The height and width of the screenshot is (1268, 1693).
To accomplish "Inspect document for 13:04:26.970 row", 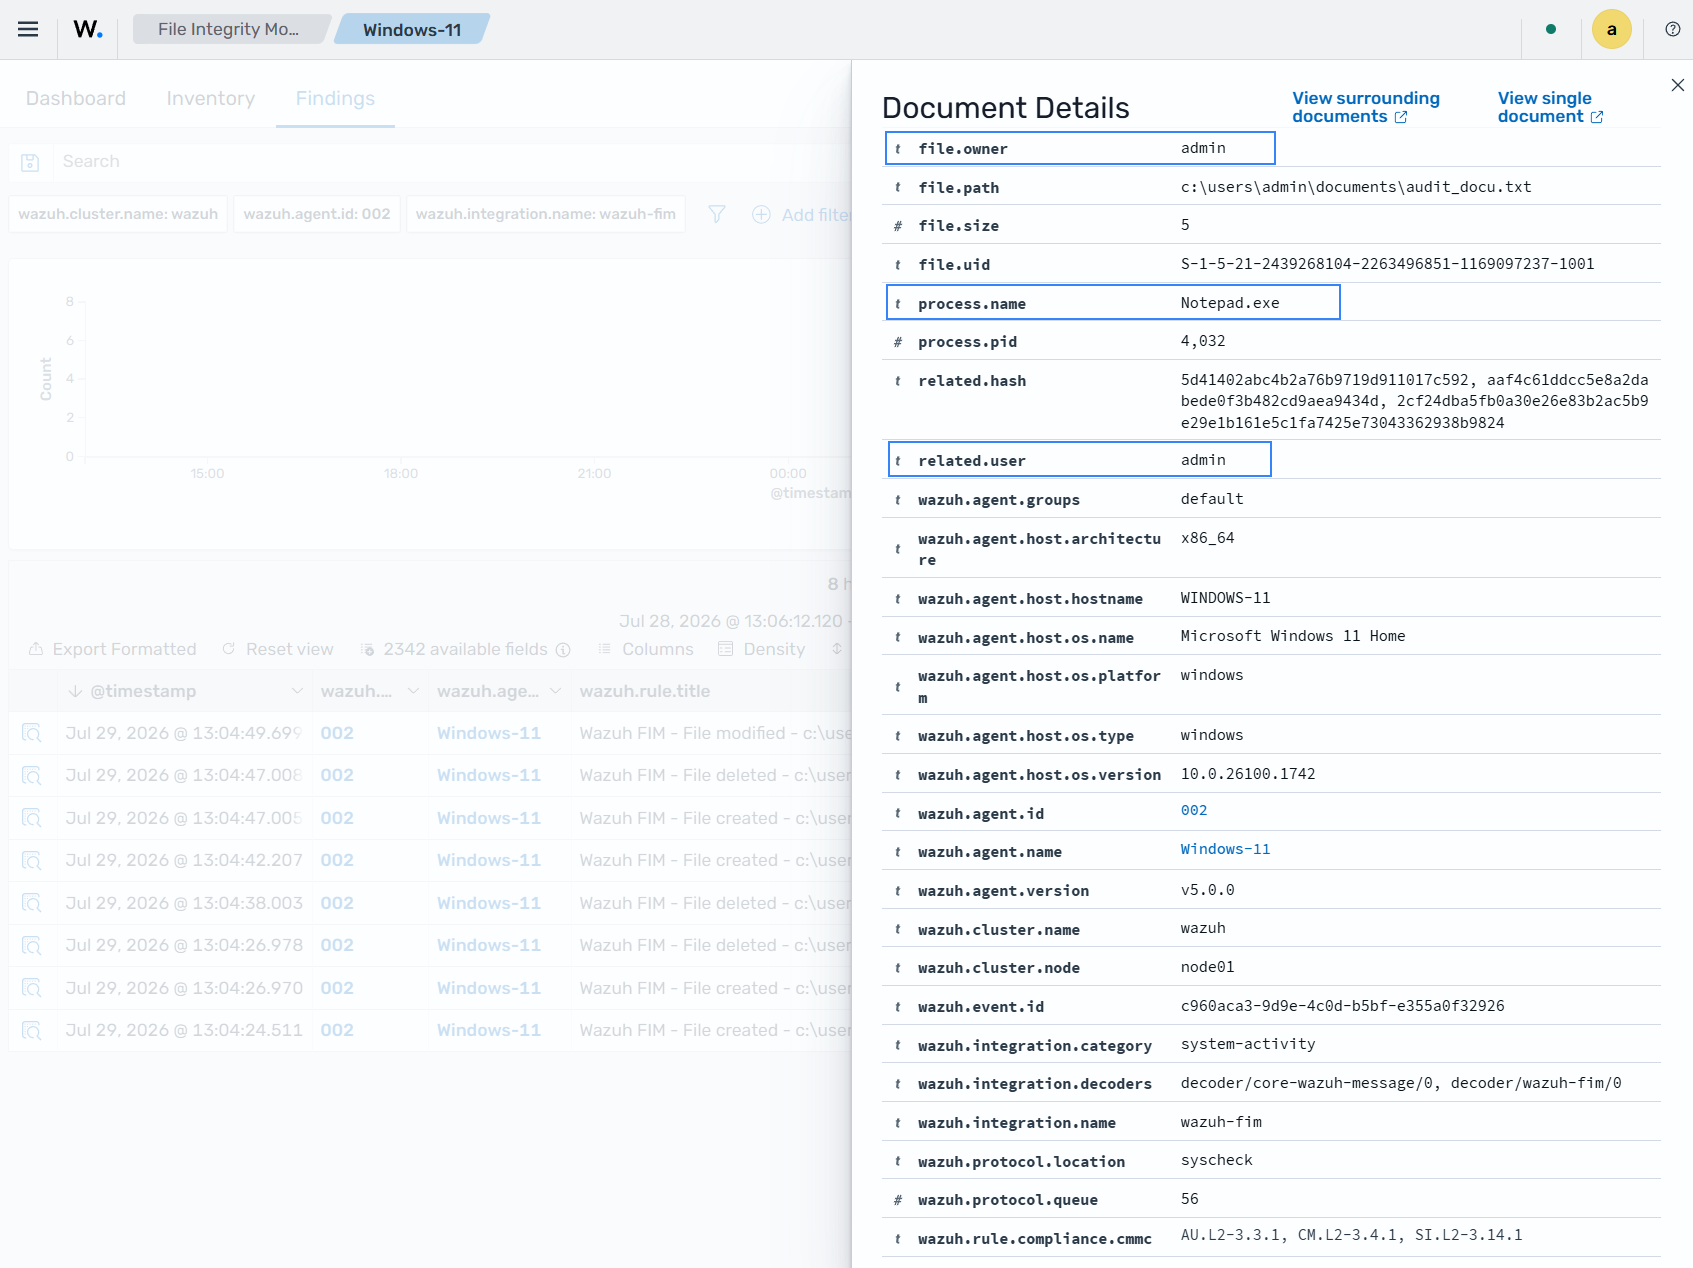I will (32, 988).
